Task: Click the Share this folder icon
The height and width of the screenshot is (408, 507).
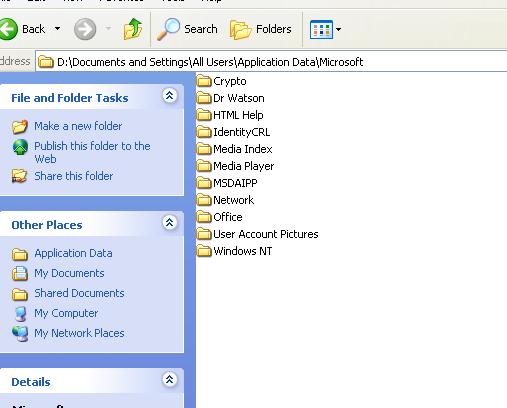Action: [19, 176]
